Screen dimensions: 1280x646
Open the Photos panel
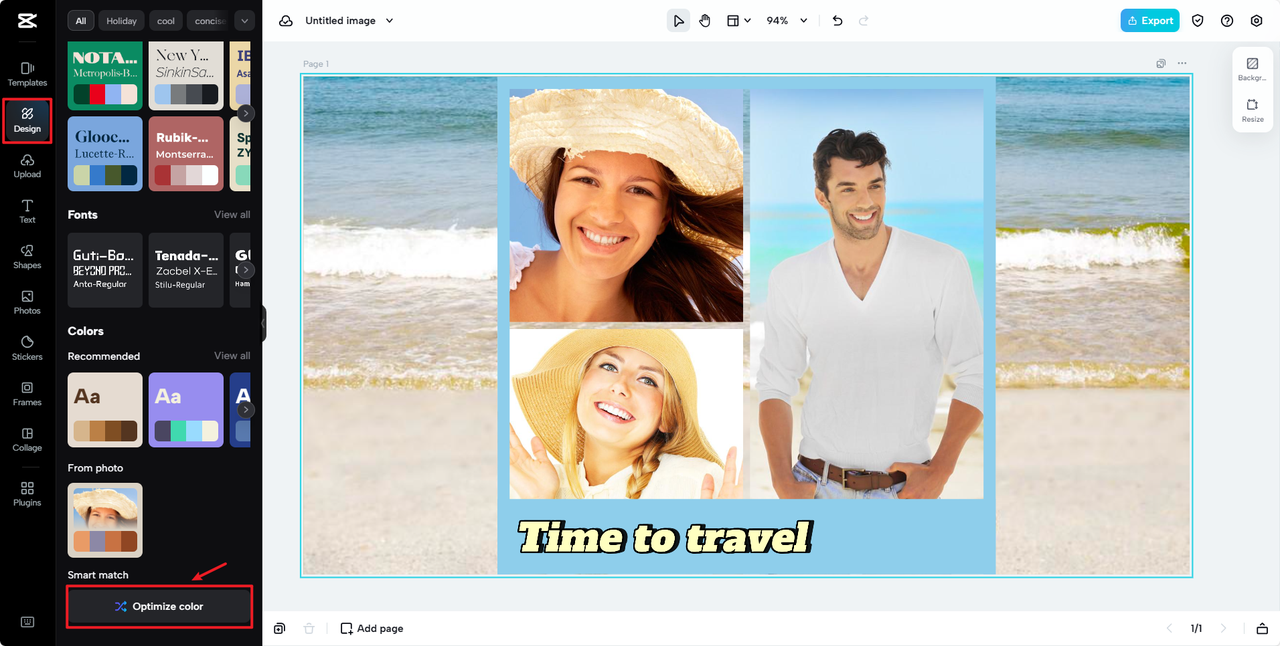pyautogui.click(x=27, y=302)
